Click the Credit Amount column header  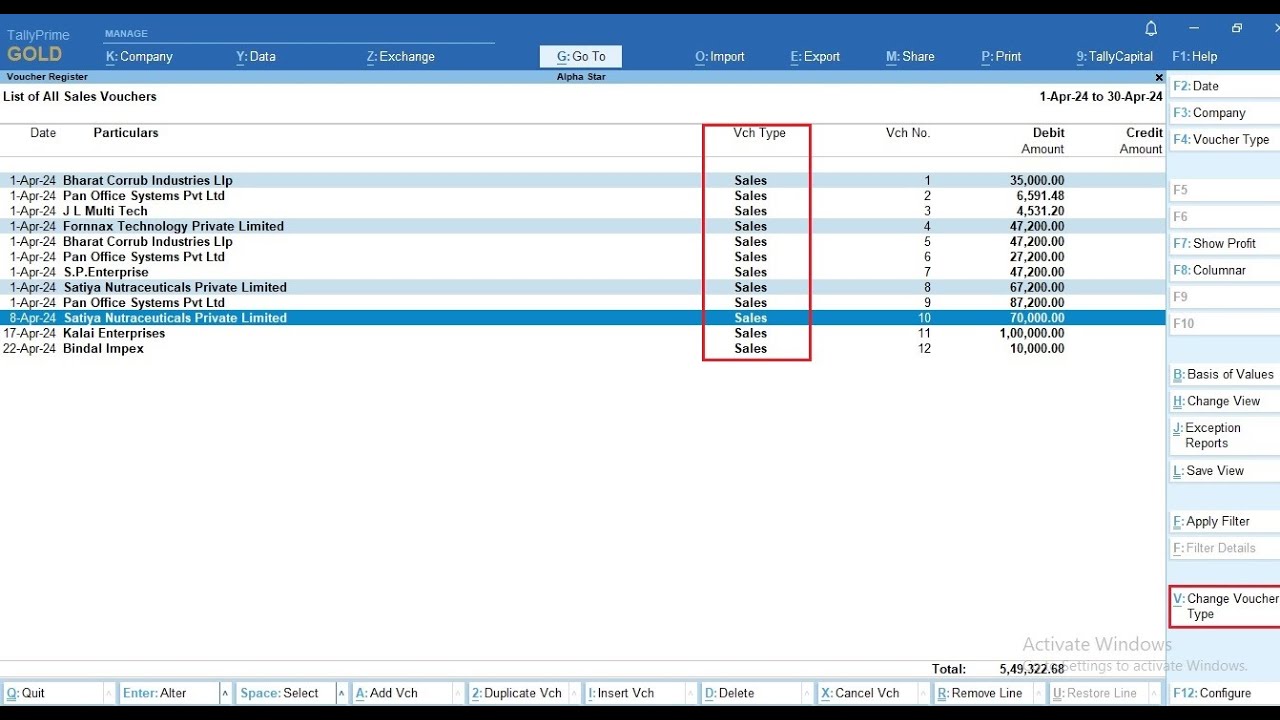pyautogui.click(x=1141, y=141)
